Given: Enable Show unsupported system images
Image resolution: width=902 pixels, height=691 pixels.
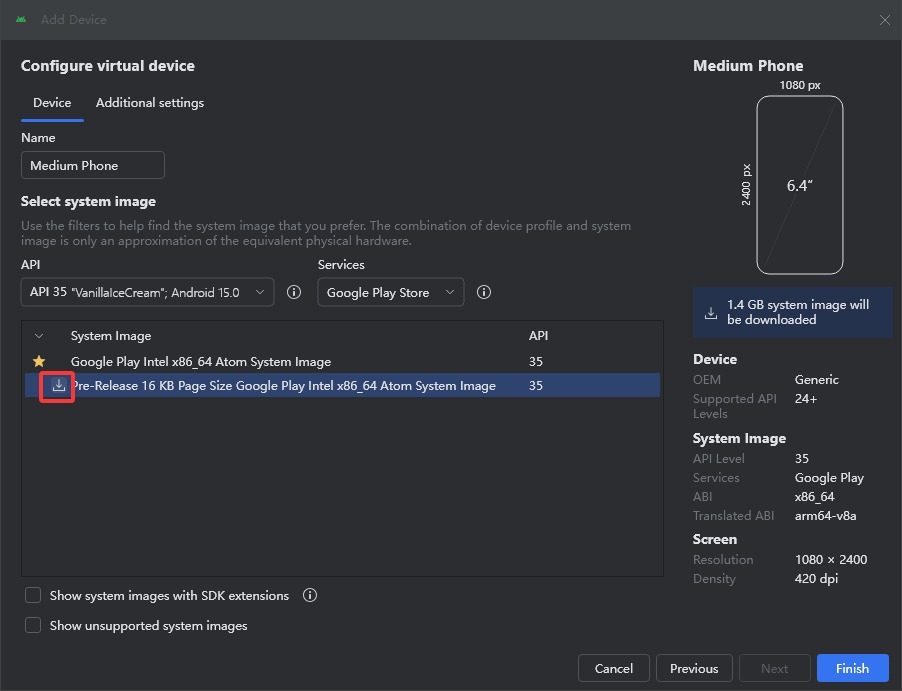Looking at the screenshot, I should 33,625.
